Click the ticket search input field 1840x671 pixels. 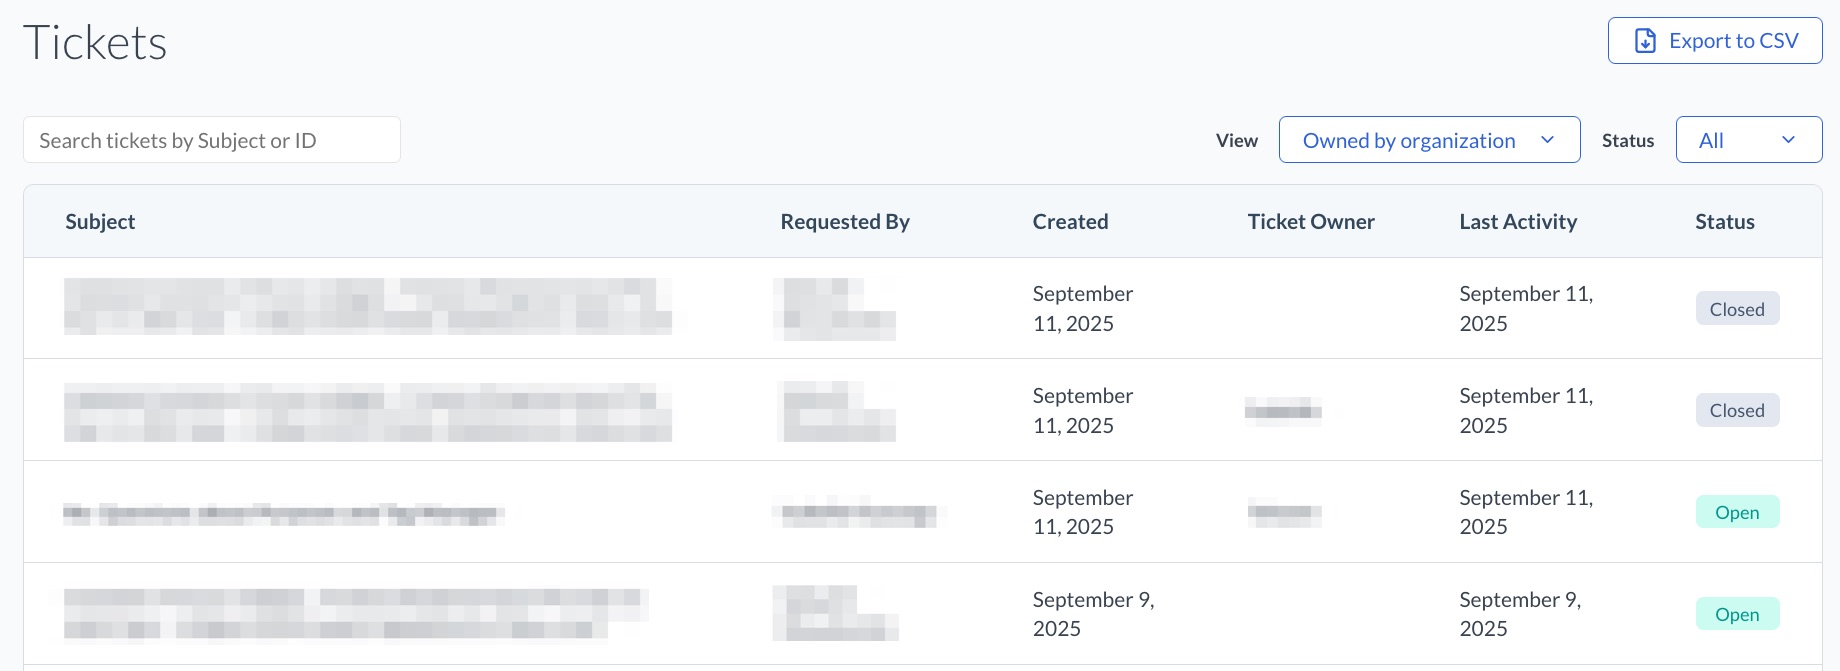pos(212,140)
